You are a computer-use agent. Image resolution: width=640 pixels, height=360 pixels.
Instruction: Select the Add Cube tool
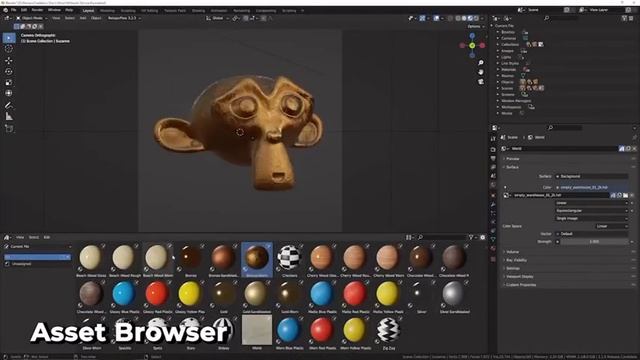tap(9, 129)
